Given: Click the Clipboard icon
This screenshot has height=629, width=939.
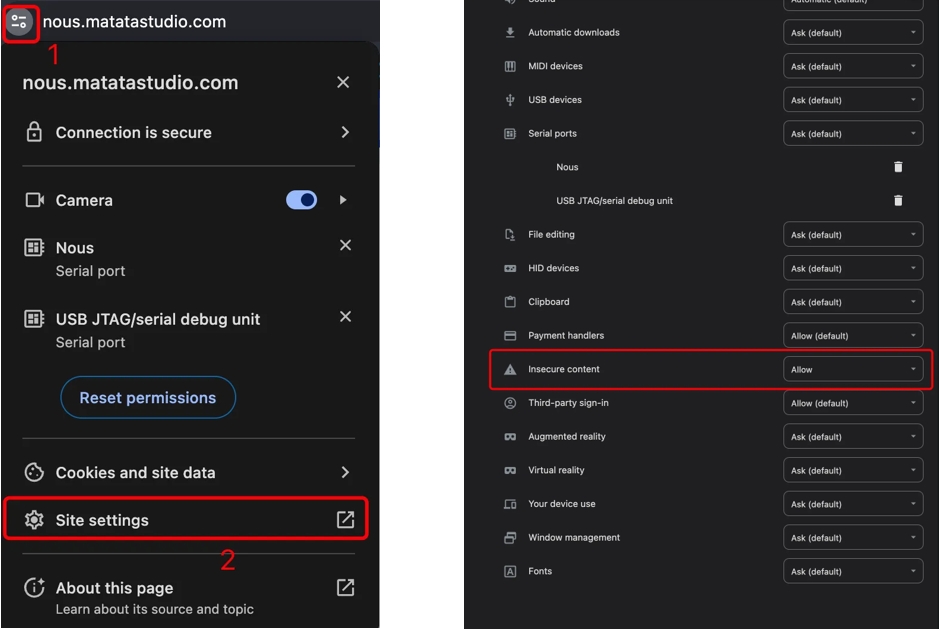Looking at the screenshot, I should (x=510, y=301).
